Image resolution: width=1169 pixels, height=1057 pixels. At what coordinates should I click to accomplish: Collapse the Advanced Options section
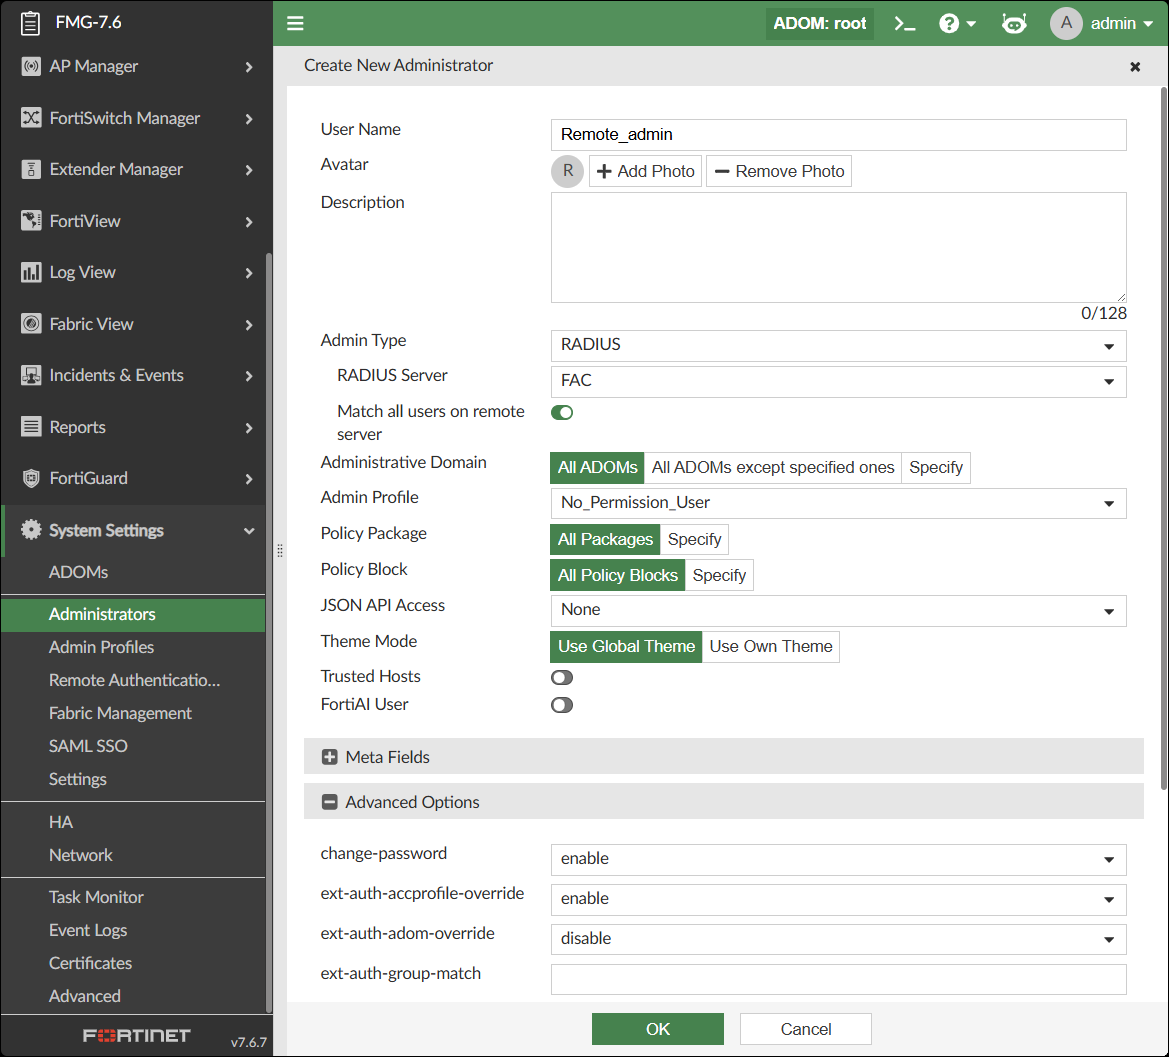point(330,802)
